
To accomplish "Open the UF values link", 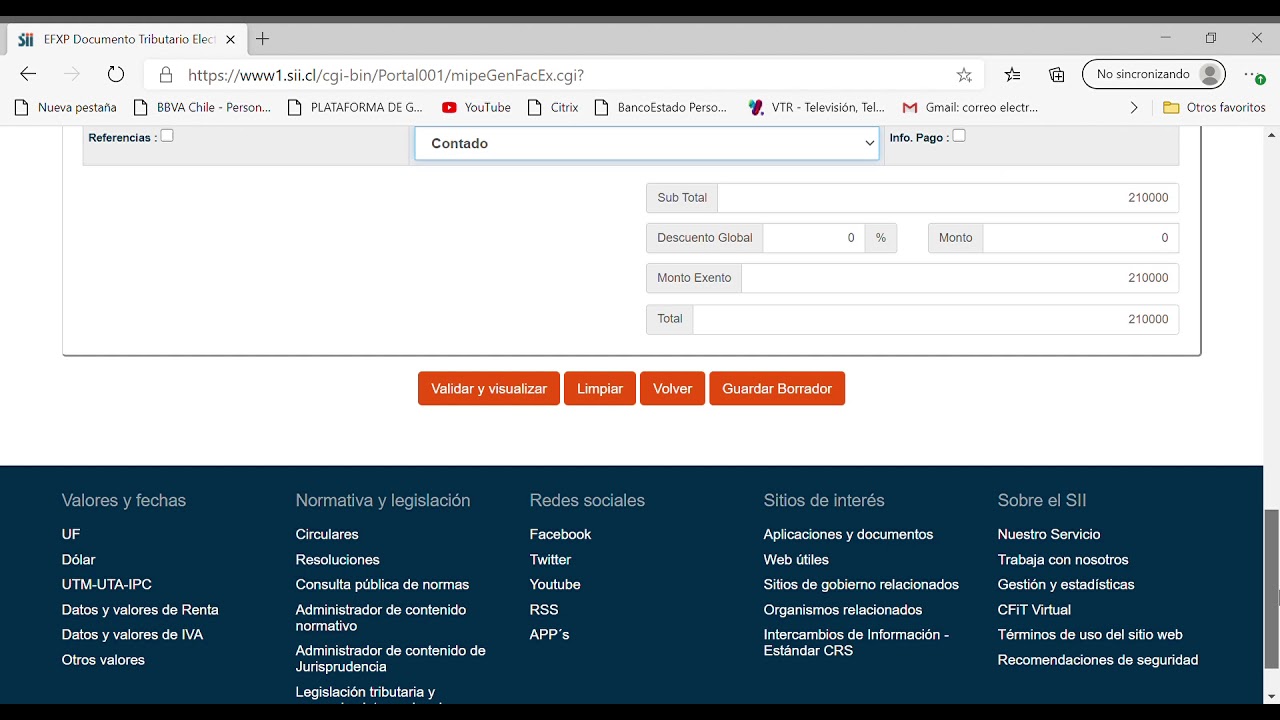I will 71,535.
